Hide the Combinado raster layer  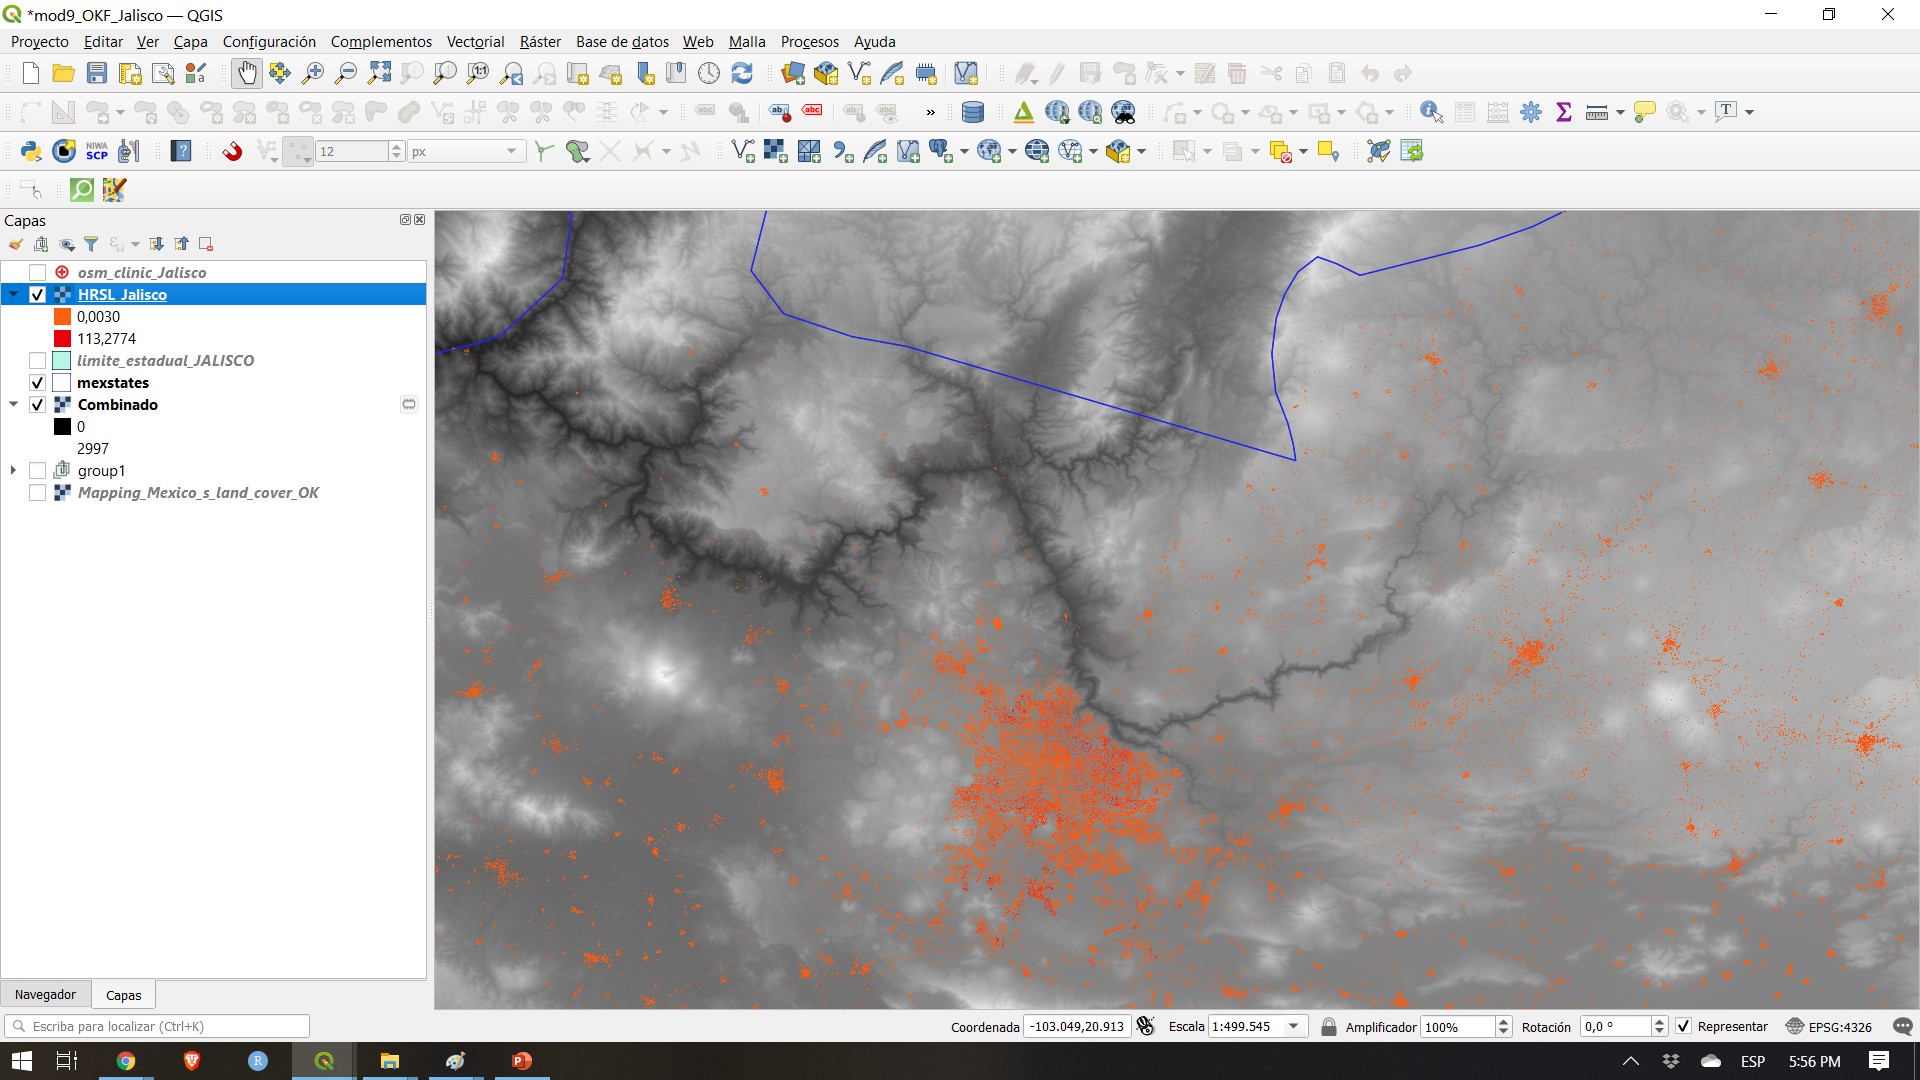(38, 404)
